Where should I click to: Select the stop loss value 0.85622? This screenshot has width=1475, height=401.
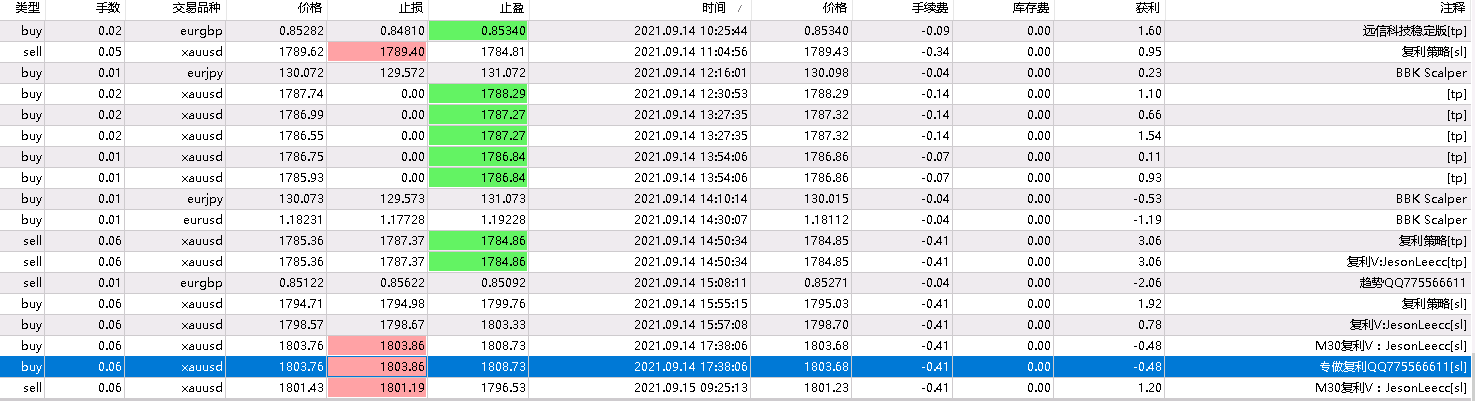[403, 282]
